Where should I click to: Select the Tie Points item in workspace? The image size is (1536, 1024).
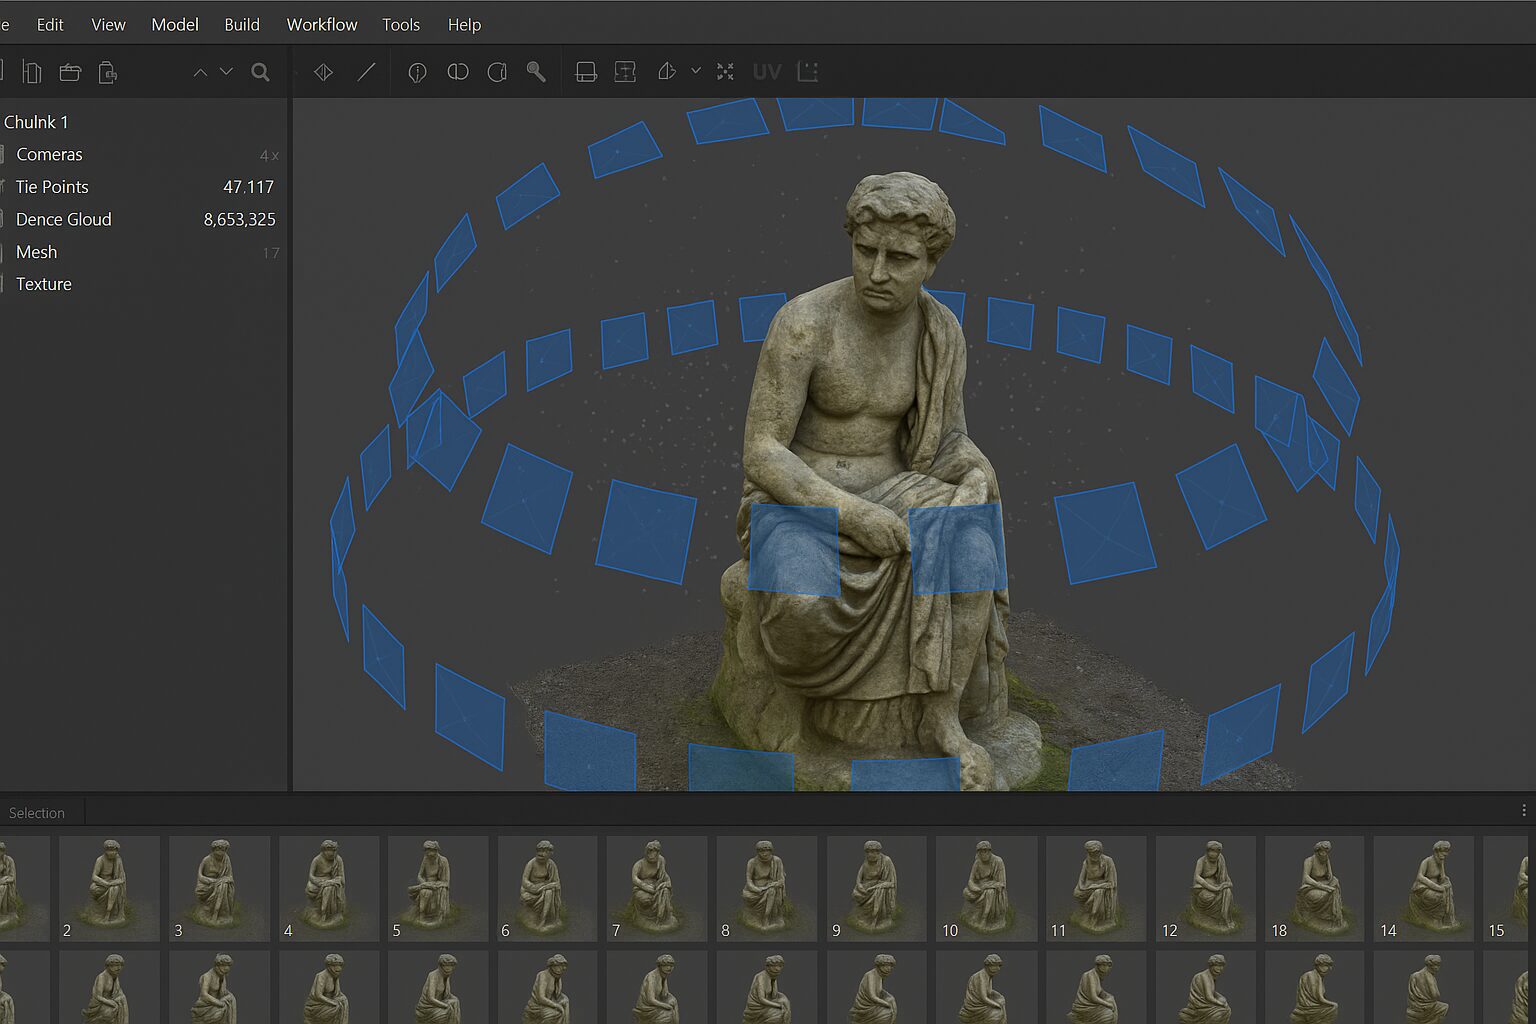pos(52,187)
